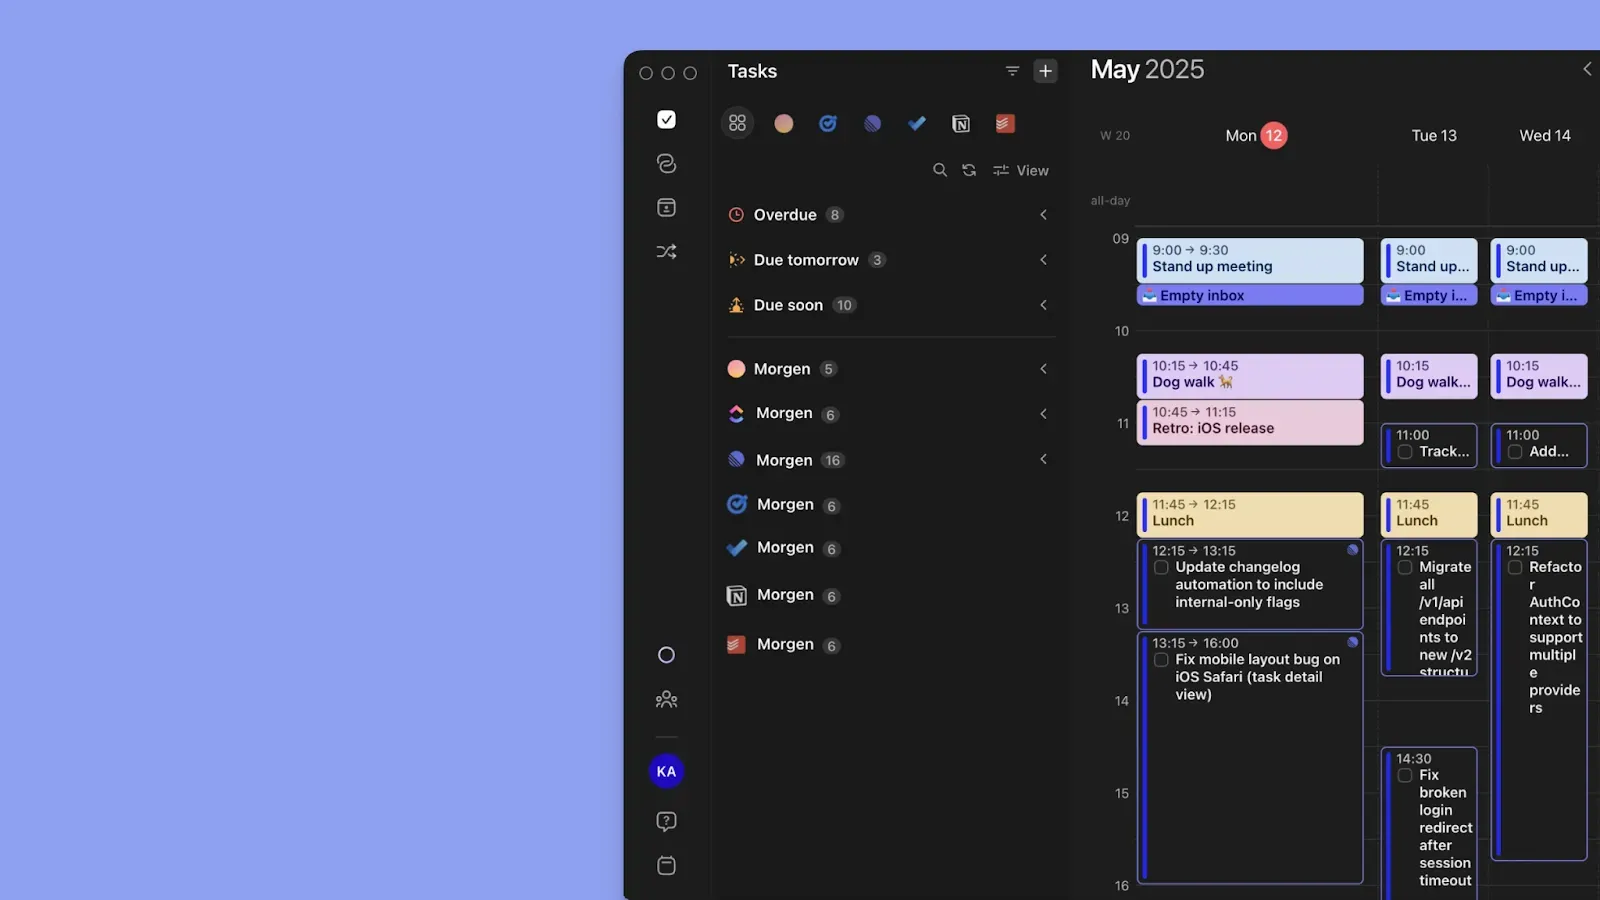Check off the Update changelog automation task

point(1161,567)
